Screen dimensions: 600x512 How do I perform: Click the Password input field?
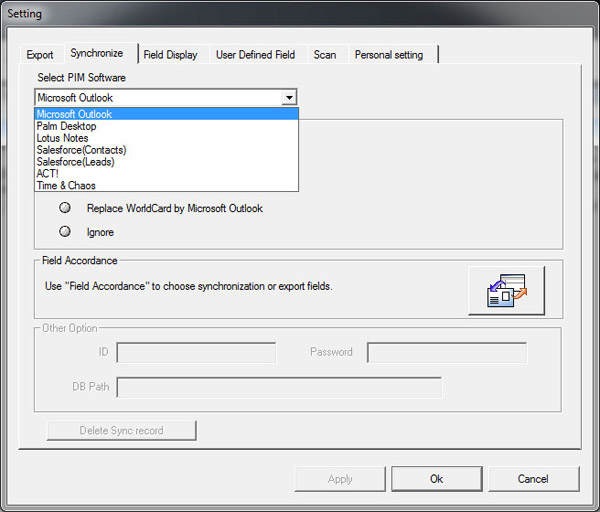pyautogui.click(x=447, y=352)
